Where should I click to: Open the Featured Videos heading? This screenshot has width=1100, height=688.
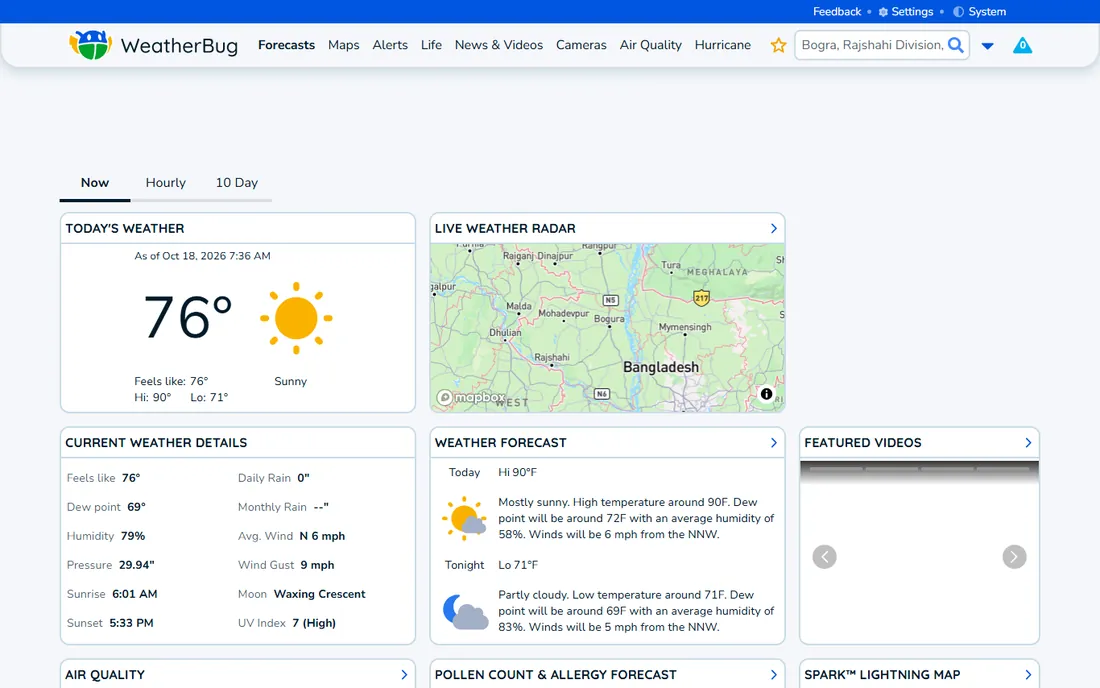[x=862, y=443]
